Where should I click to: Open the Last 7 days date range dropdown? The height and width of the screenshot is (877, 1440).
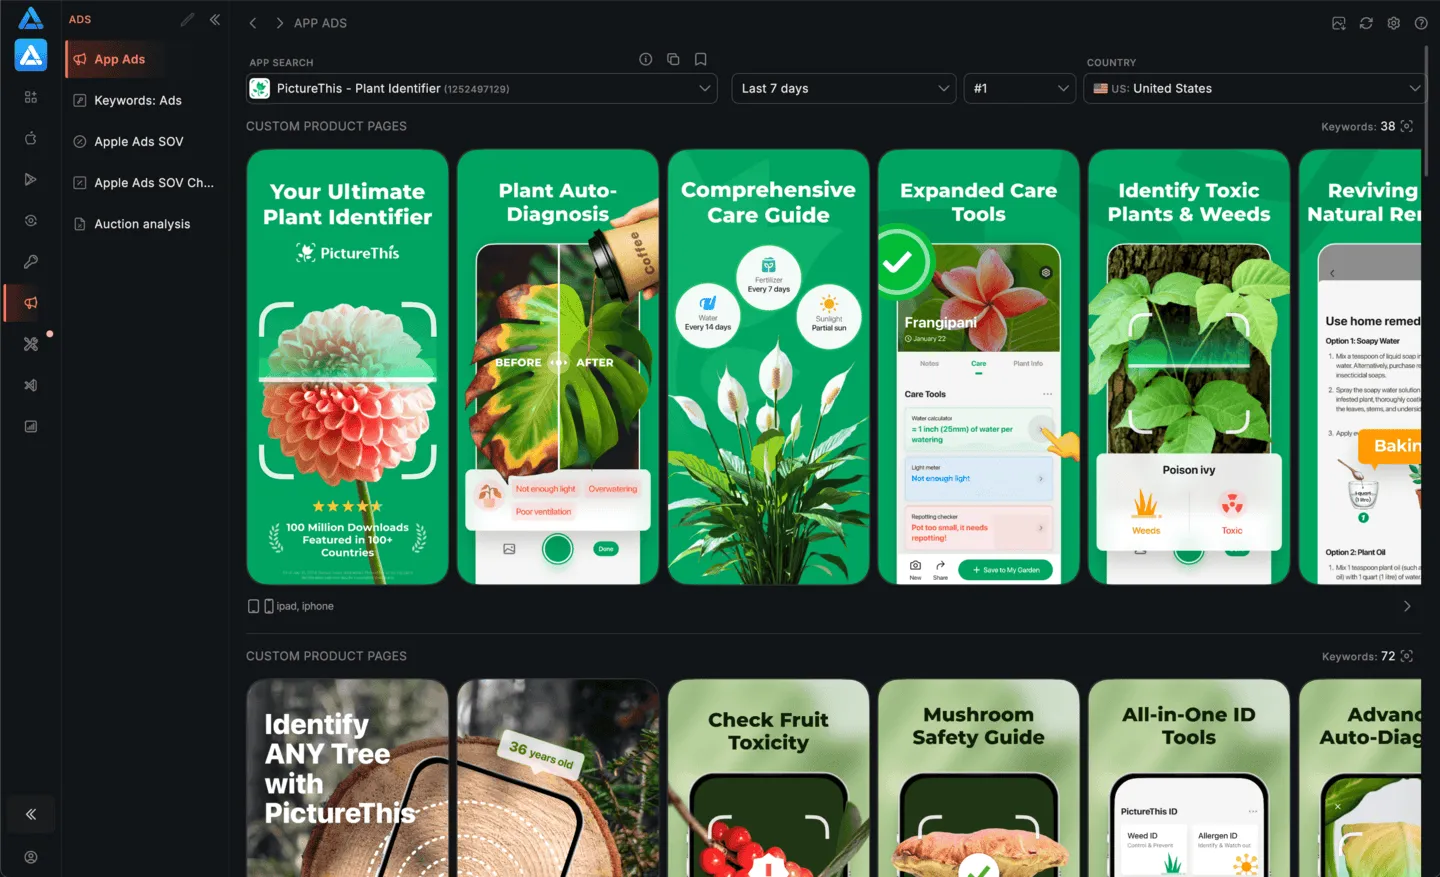[844, 88]
